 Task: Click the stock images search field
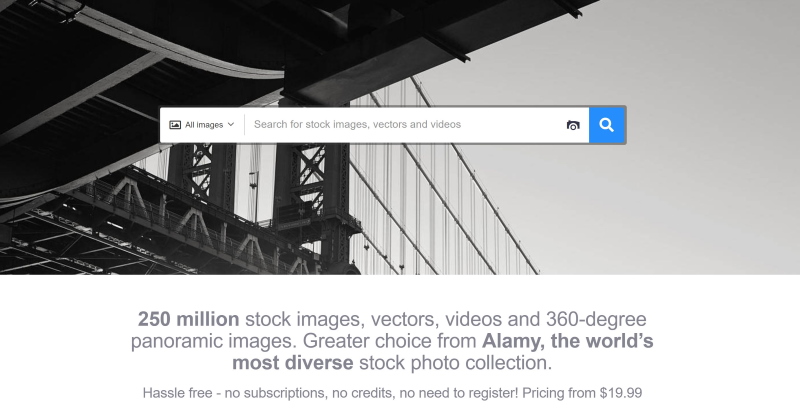tap(406, 124)
